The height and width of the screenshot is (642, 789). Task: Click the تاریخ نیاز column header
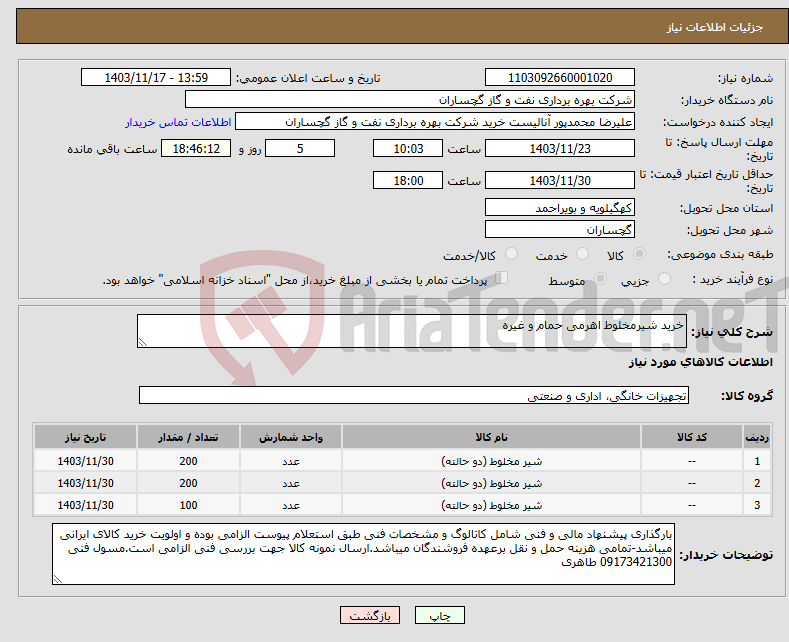pos(86,437)
